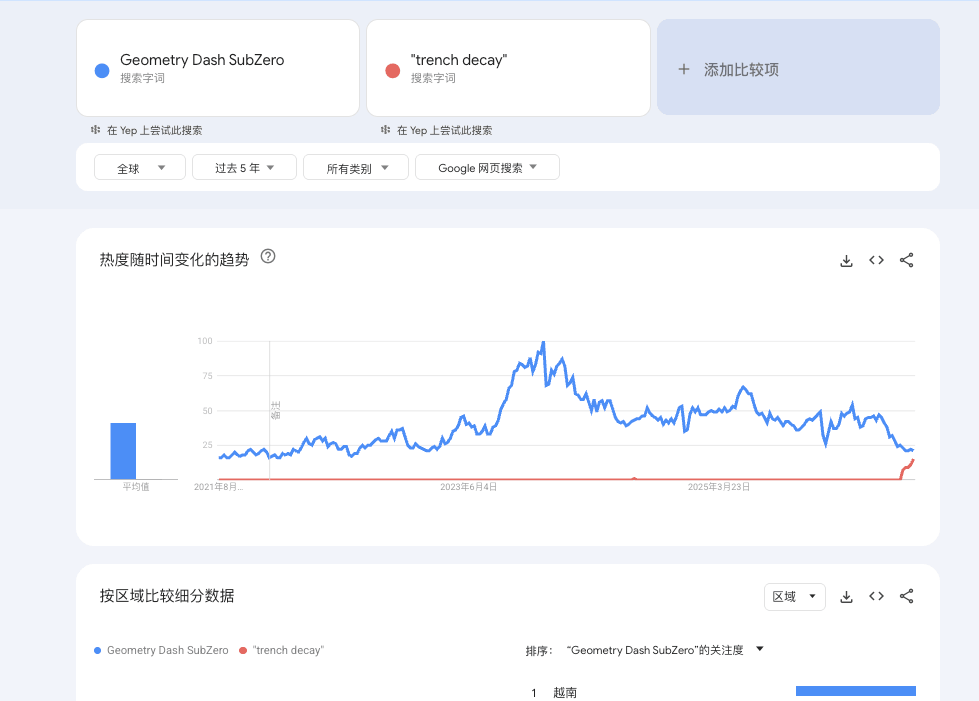
Task: Open the 所有类别 category dropdown
Action: (356, 167)
